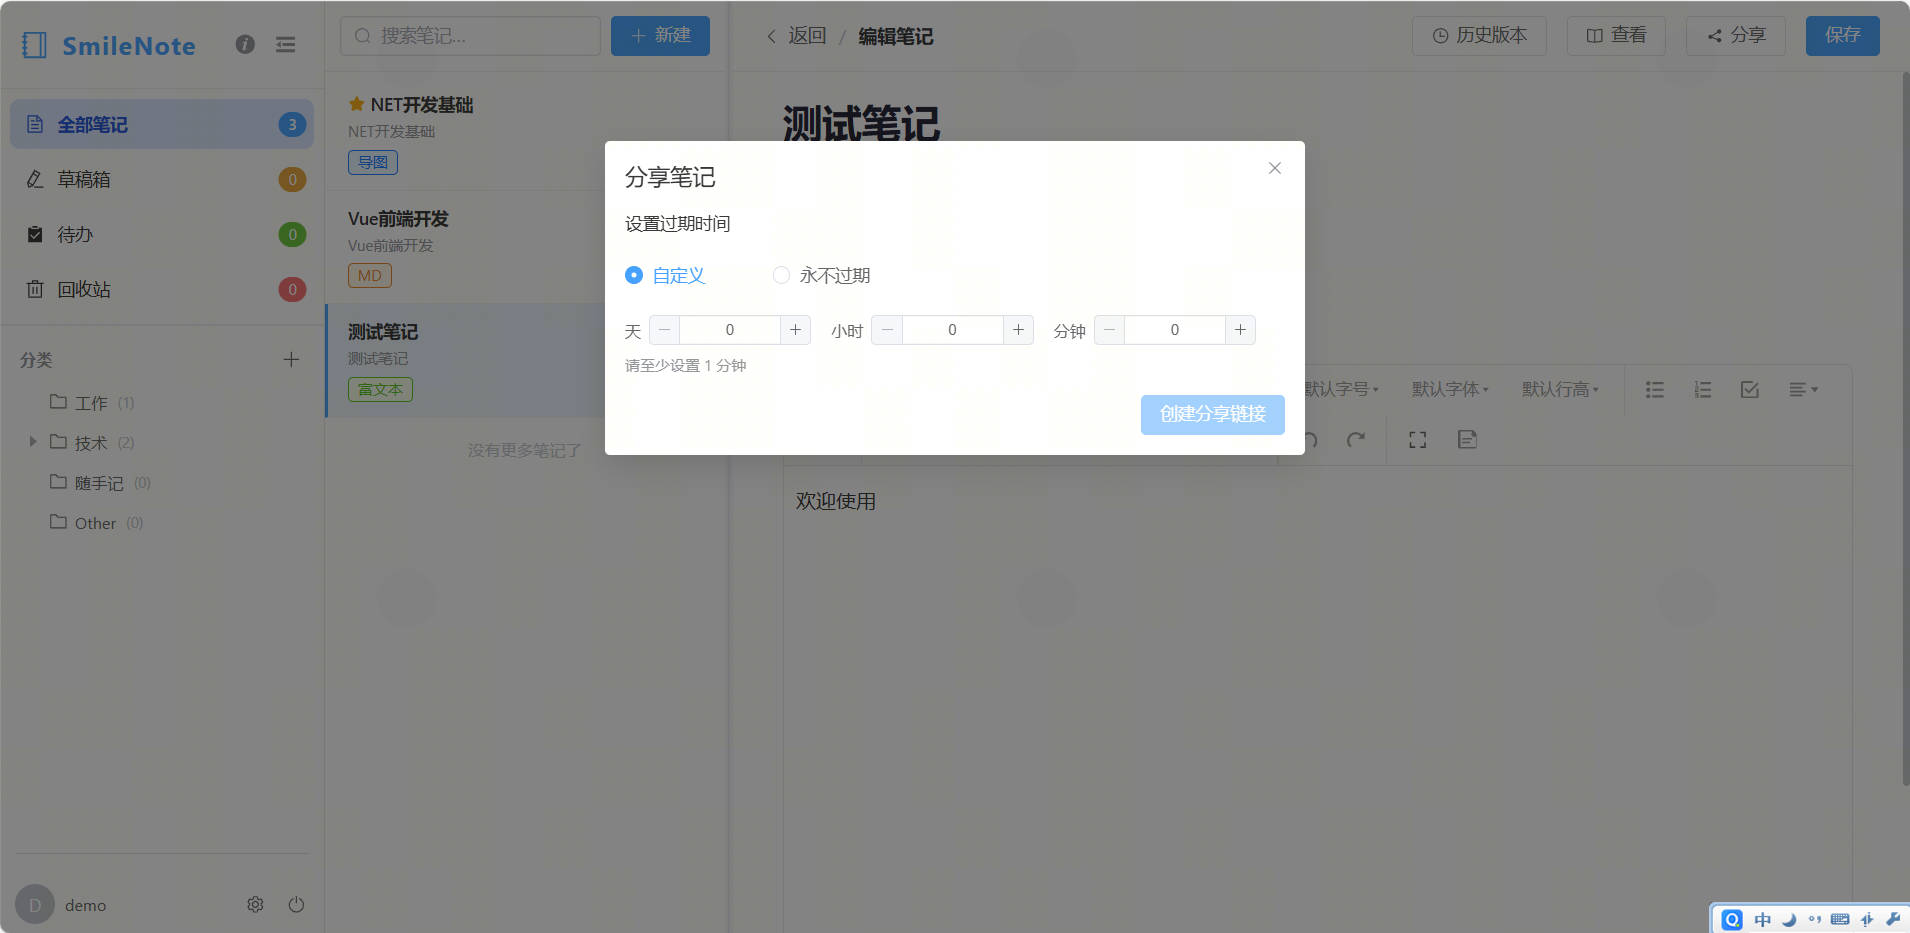Open settings gear next to demo

255,904
